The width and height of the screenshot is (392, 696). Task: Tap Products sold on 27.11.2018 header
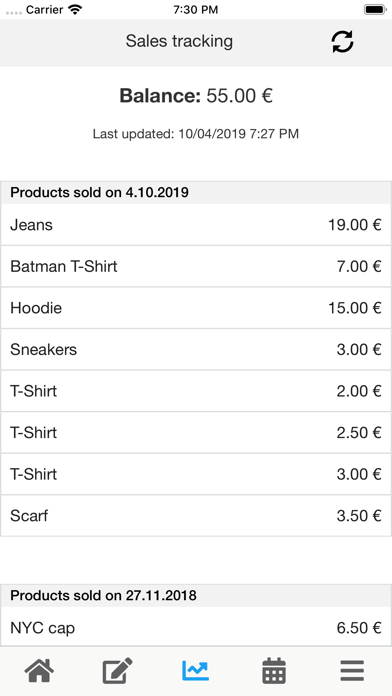pos(196,596)
